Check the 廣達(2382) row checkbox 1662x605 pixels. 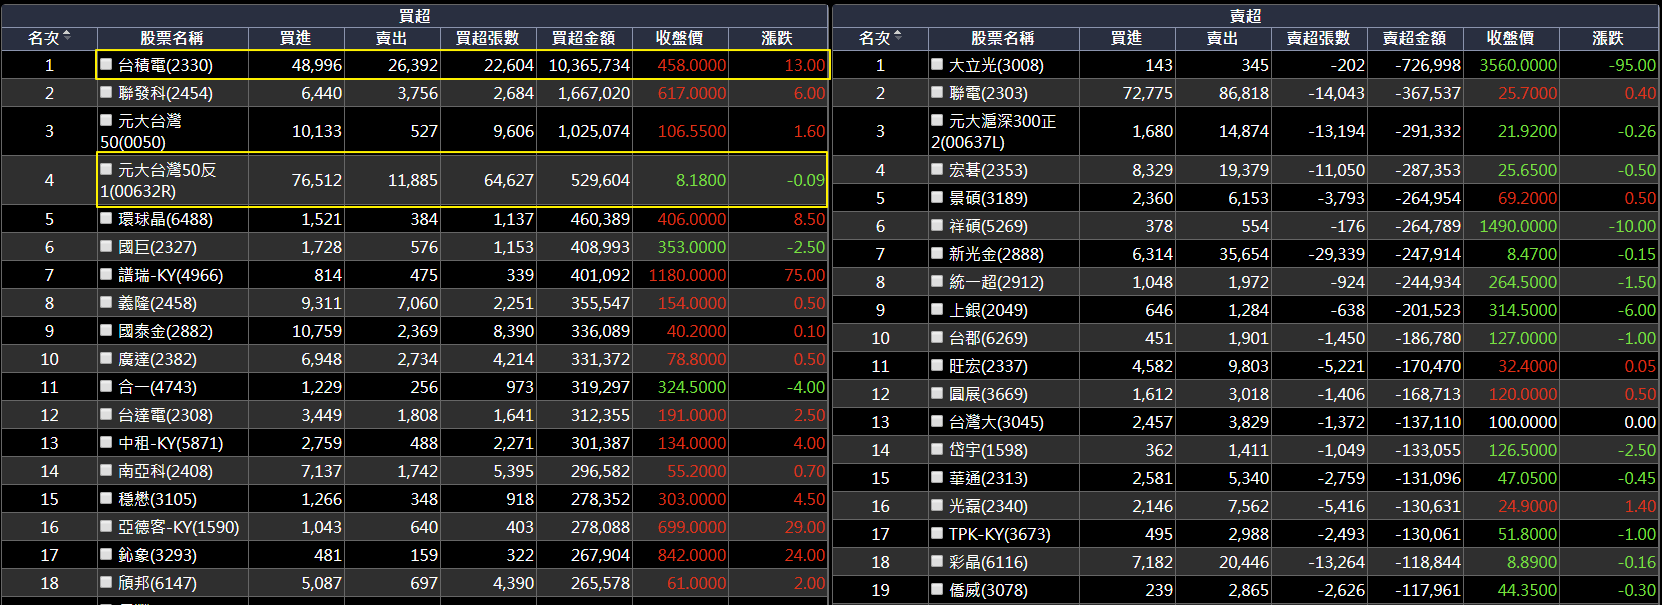[x=107, y=358]
